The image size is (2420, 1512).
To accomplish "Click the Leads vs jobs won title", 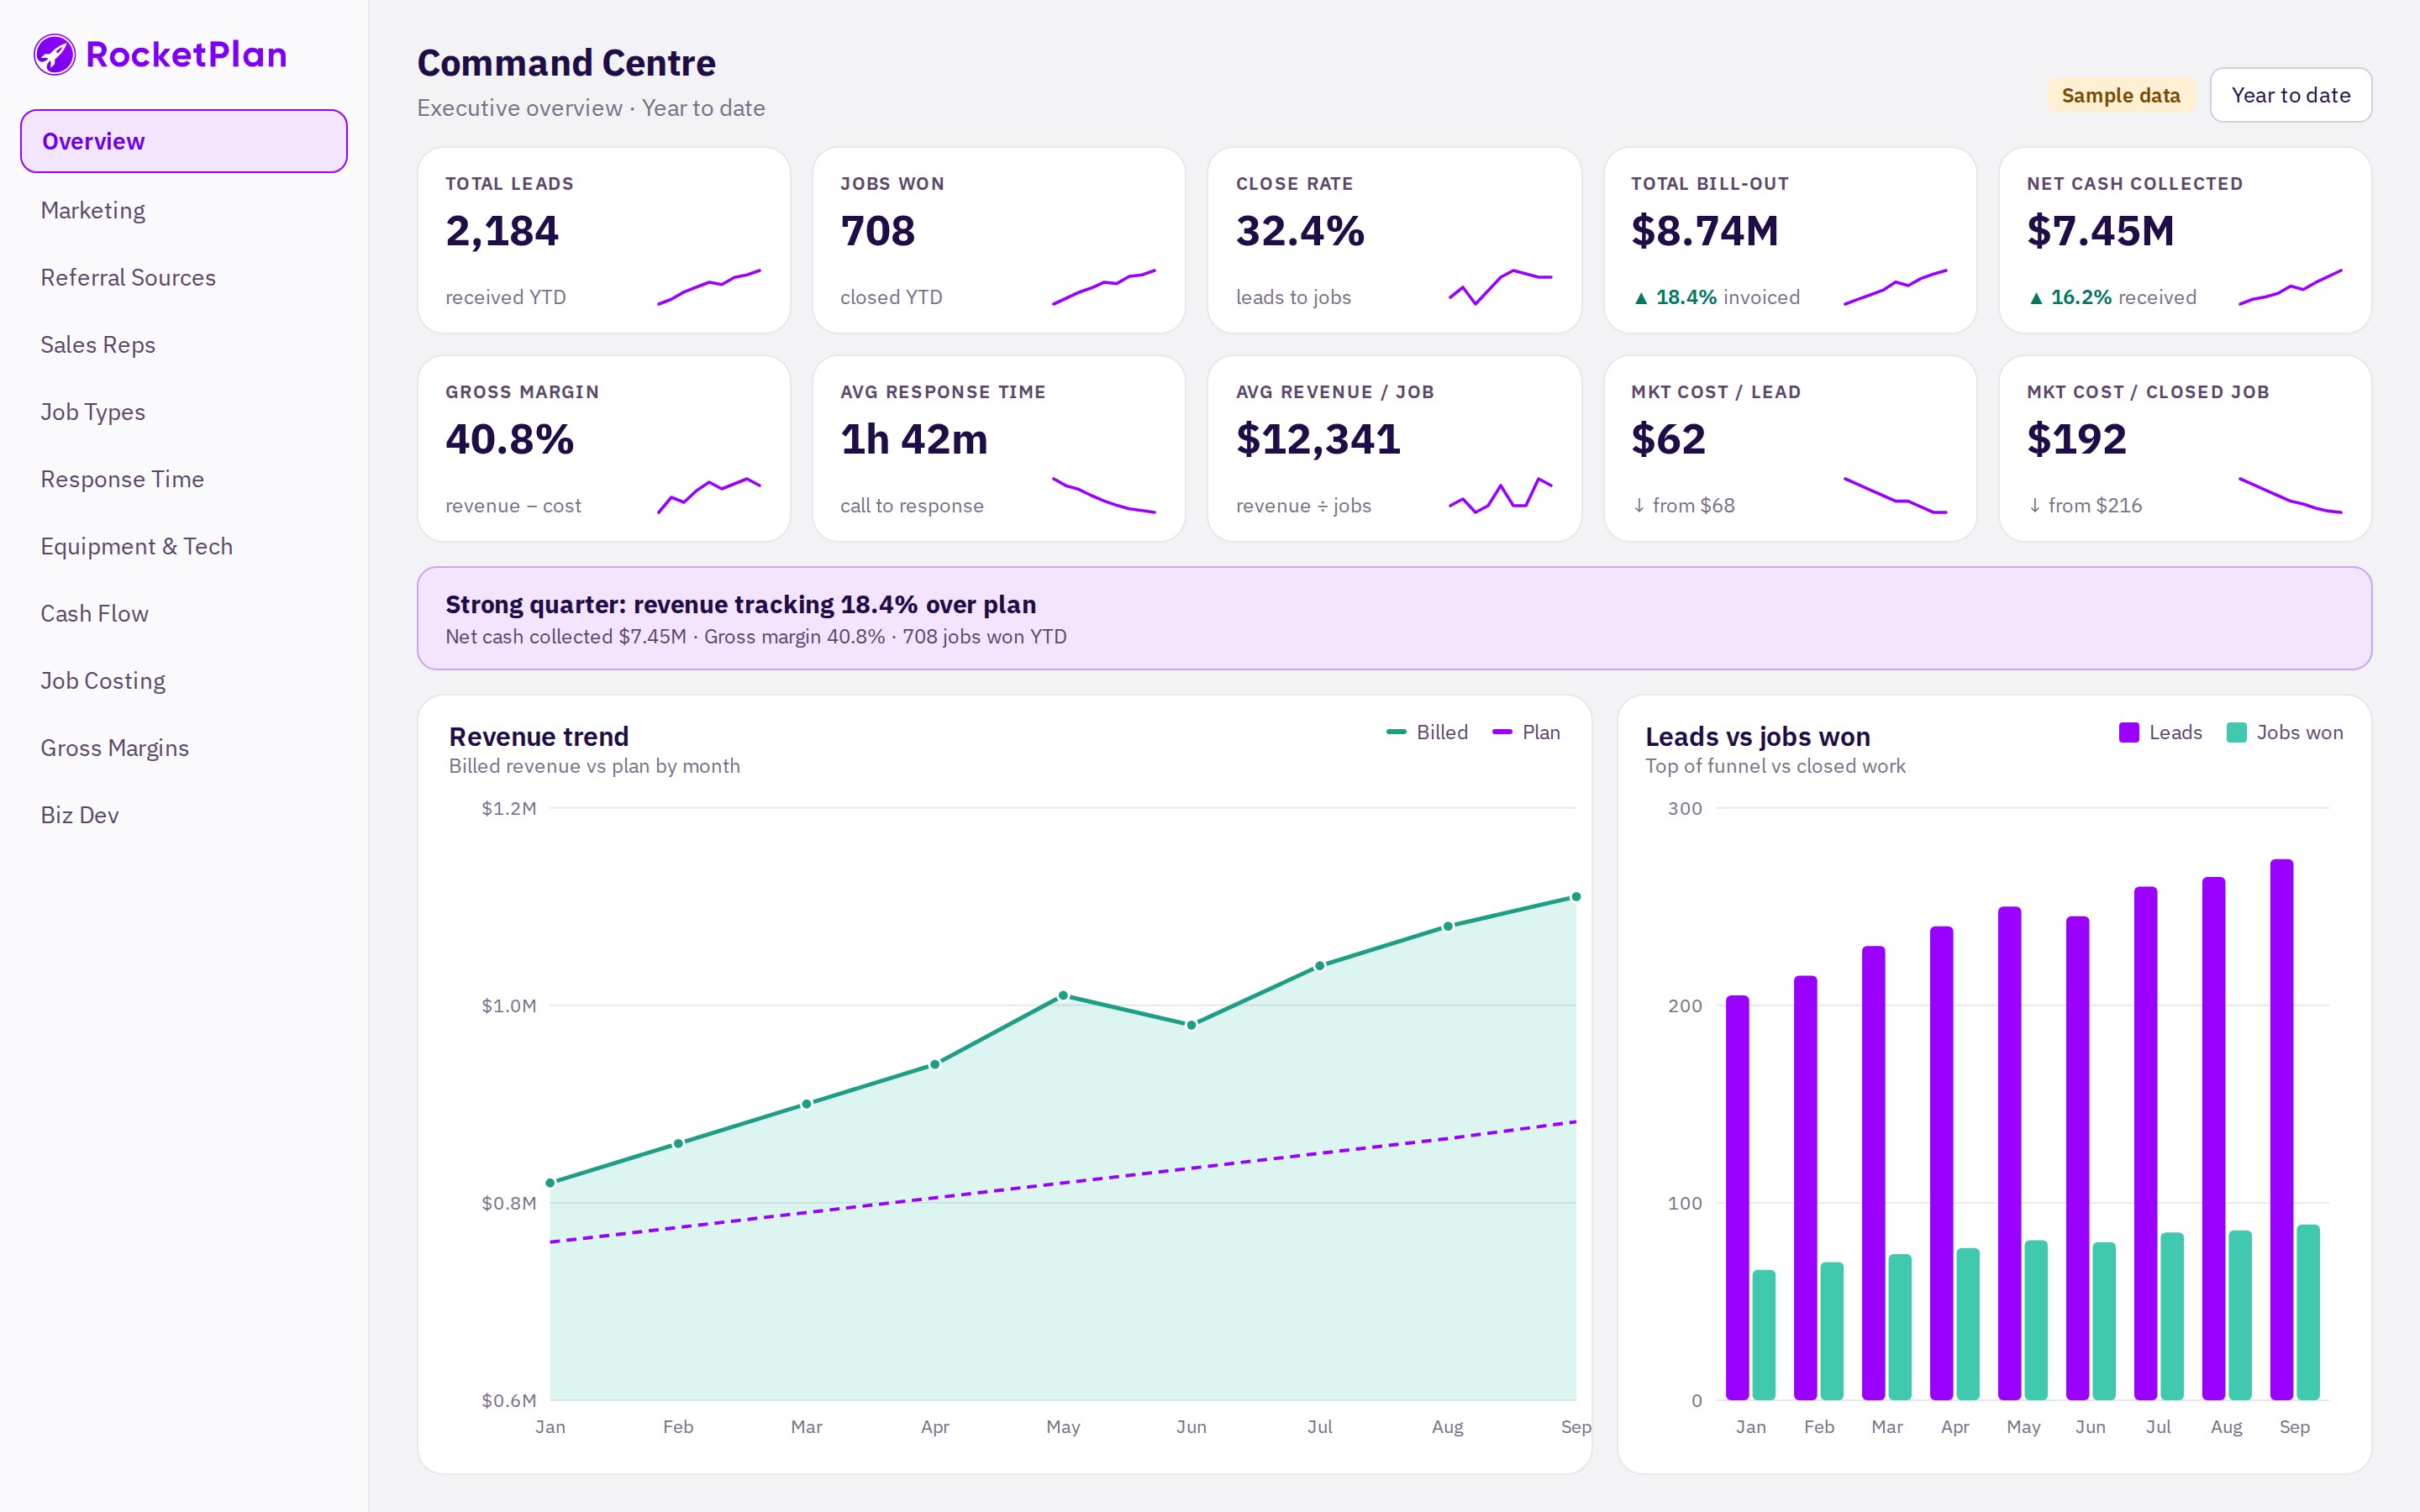I will (1757, 736).
